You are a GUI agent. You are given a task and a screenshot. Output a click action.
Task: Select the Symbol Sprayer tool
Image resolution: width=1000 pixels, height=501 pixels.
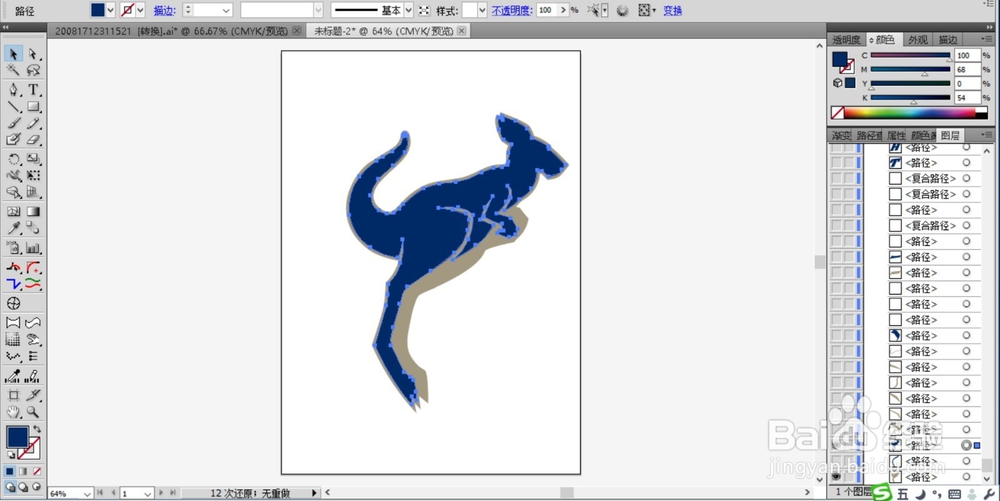(x=13, y=248)
